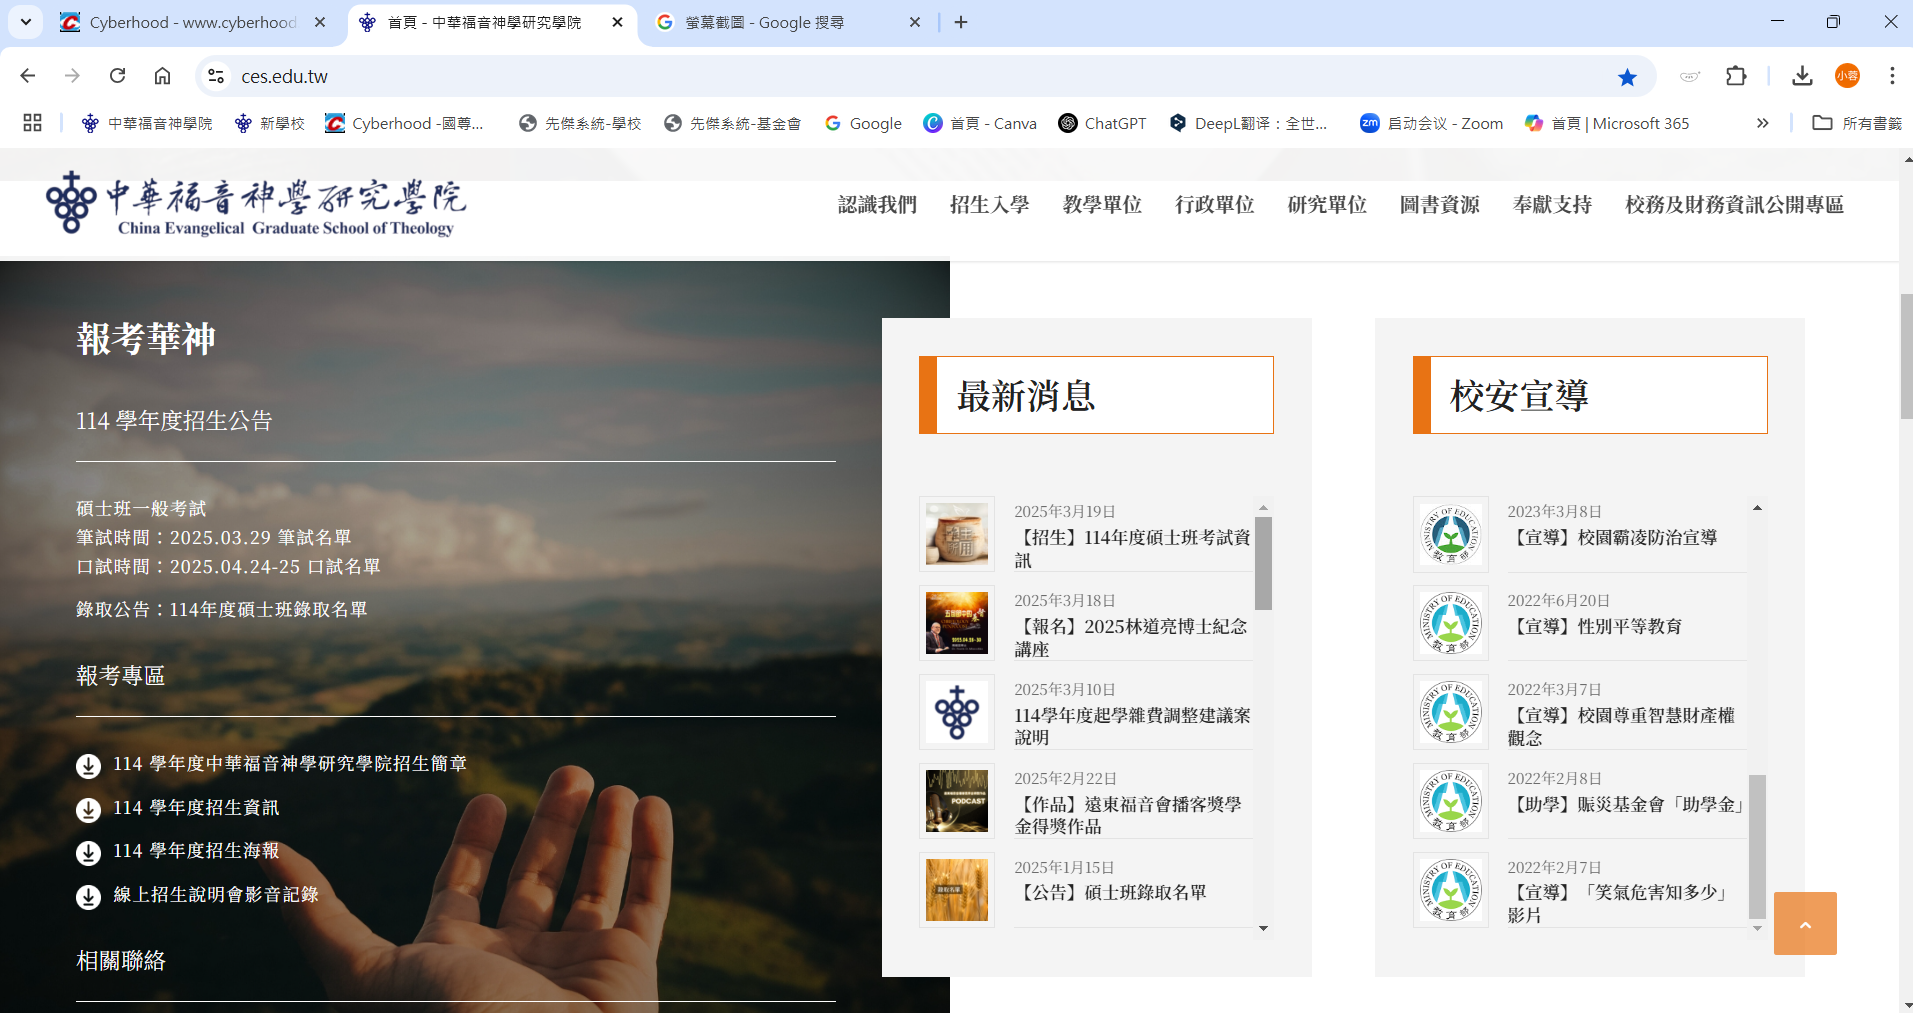
Task: Open 招生入學 menu
Action: [989, 204]
